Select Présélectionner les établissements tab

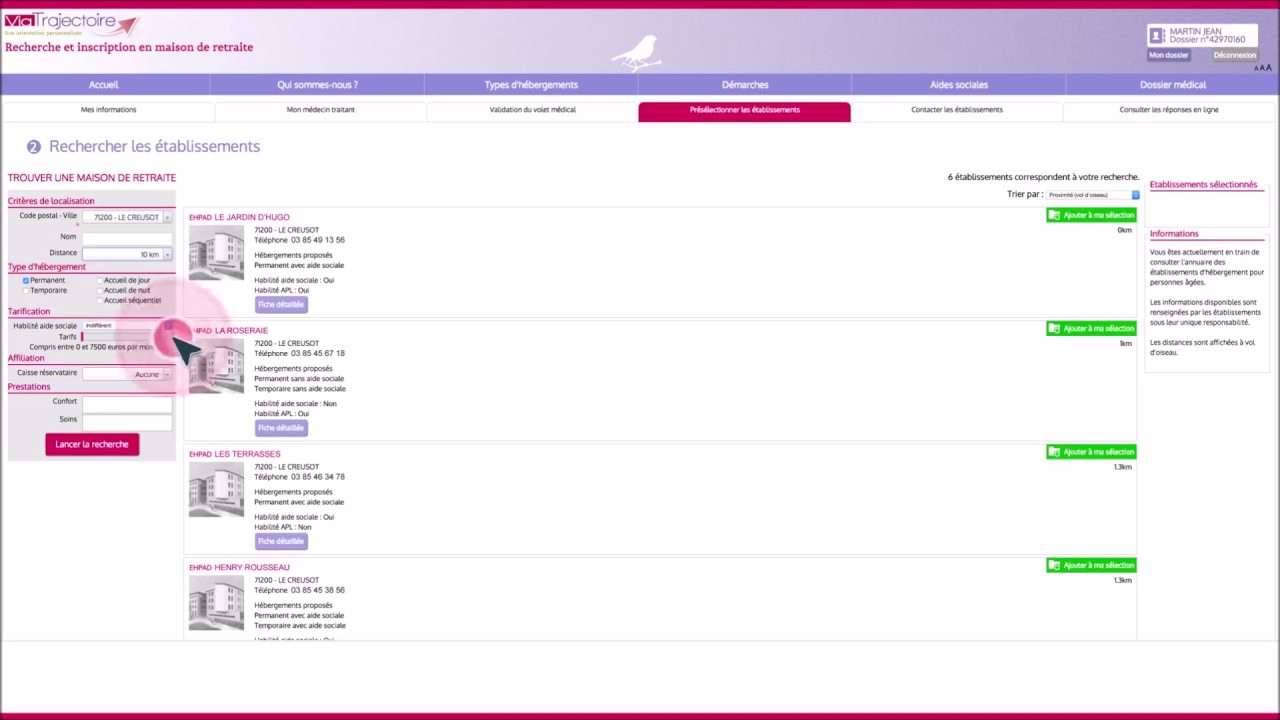(745, 110)
